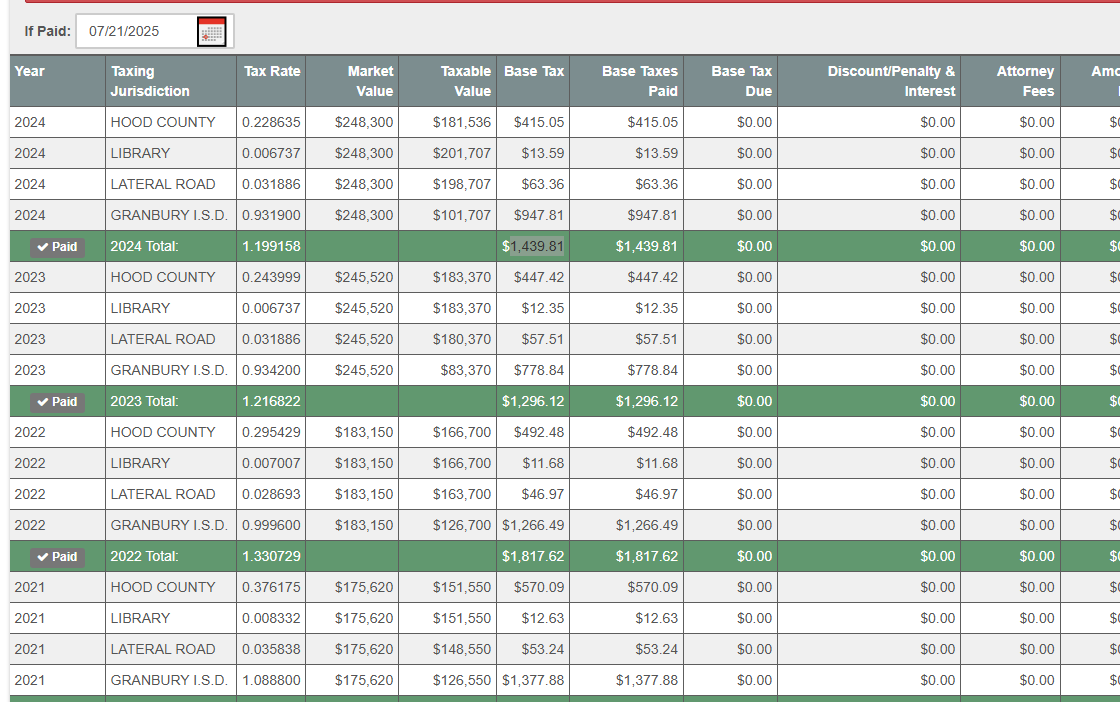Click the Taxable Value column header
This screenshot has width=1120, height=702.
tap(465, 81)
